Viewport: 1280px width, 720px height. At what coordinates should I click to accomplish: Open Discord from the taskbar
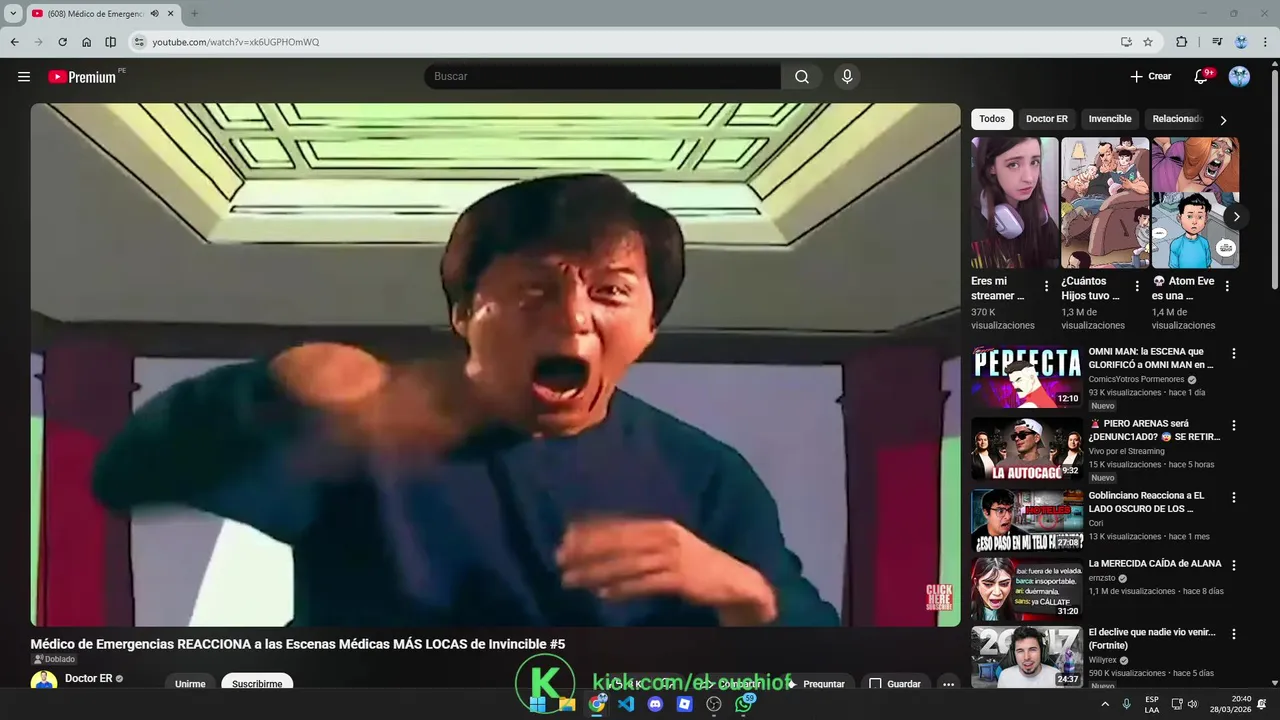coord(655,704)
